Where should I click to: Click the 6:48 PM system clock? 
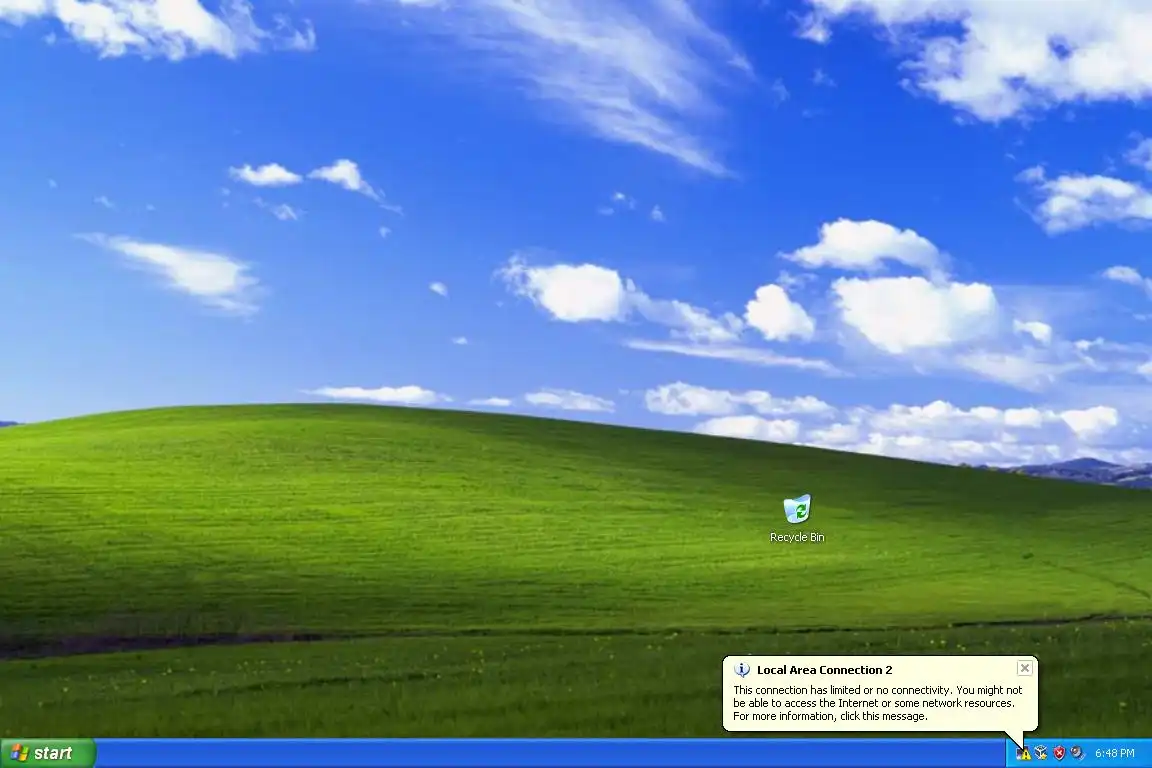coord(1115,753)
